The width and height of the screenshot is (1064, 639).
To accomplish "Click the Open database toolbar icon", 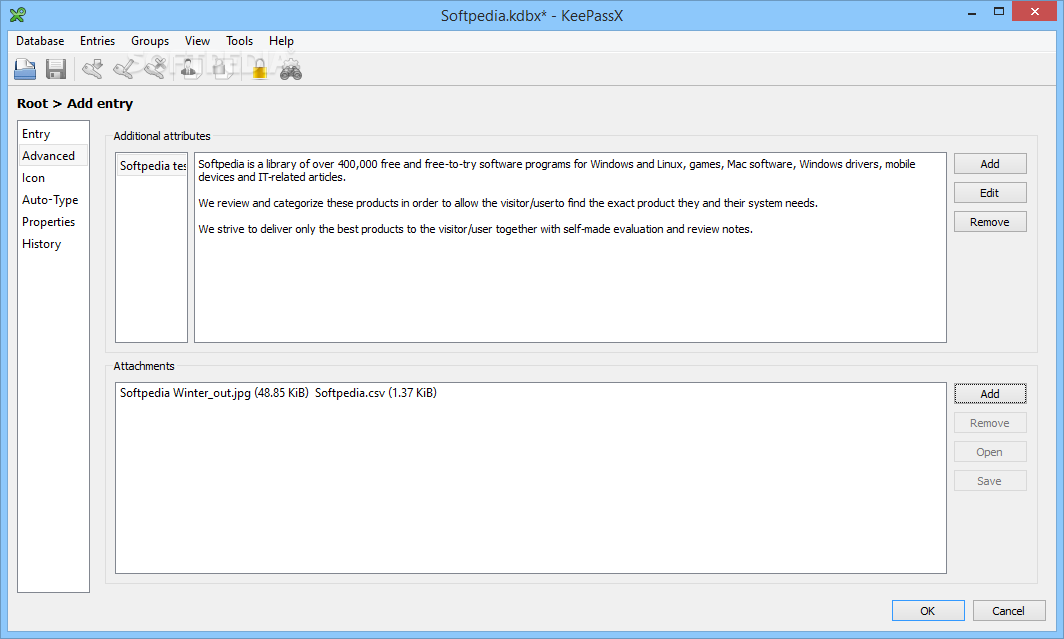I will 25,69.
